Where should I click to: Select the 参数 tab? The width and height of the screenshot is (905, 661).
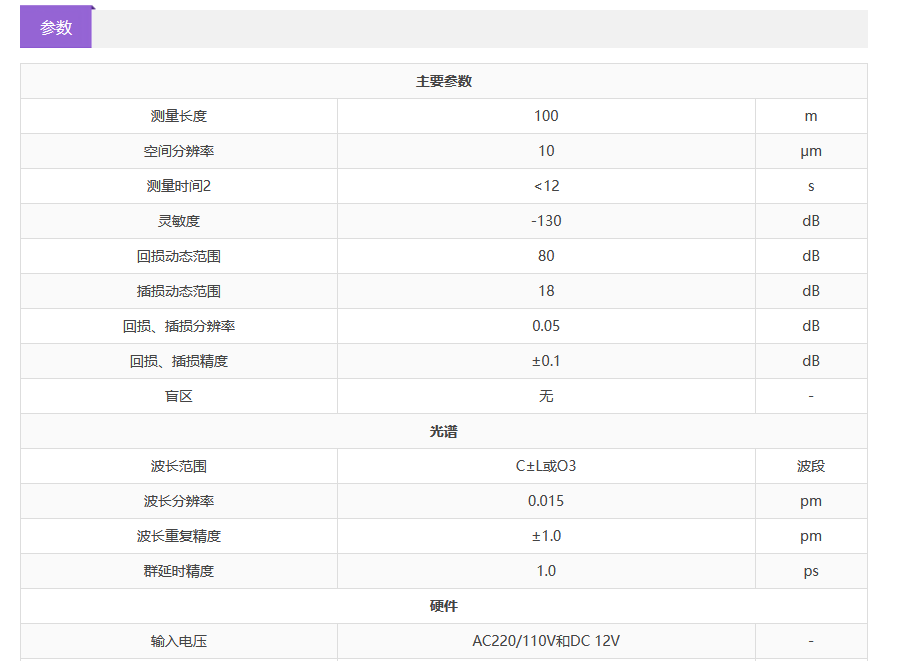[56, 28]
